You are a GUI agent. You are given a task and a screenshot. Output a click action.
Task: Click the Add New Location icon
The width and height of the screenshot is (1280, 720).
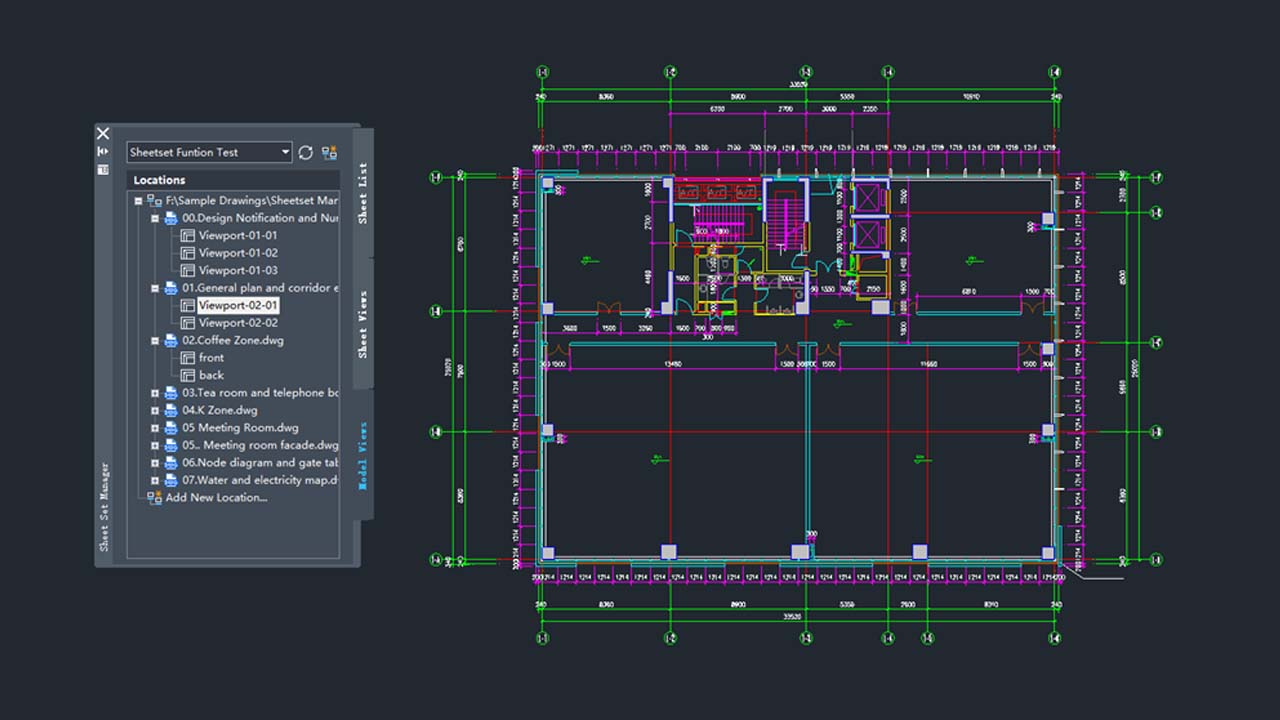click(x=154, y=497)
